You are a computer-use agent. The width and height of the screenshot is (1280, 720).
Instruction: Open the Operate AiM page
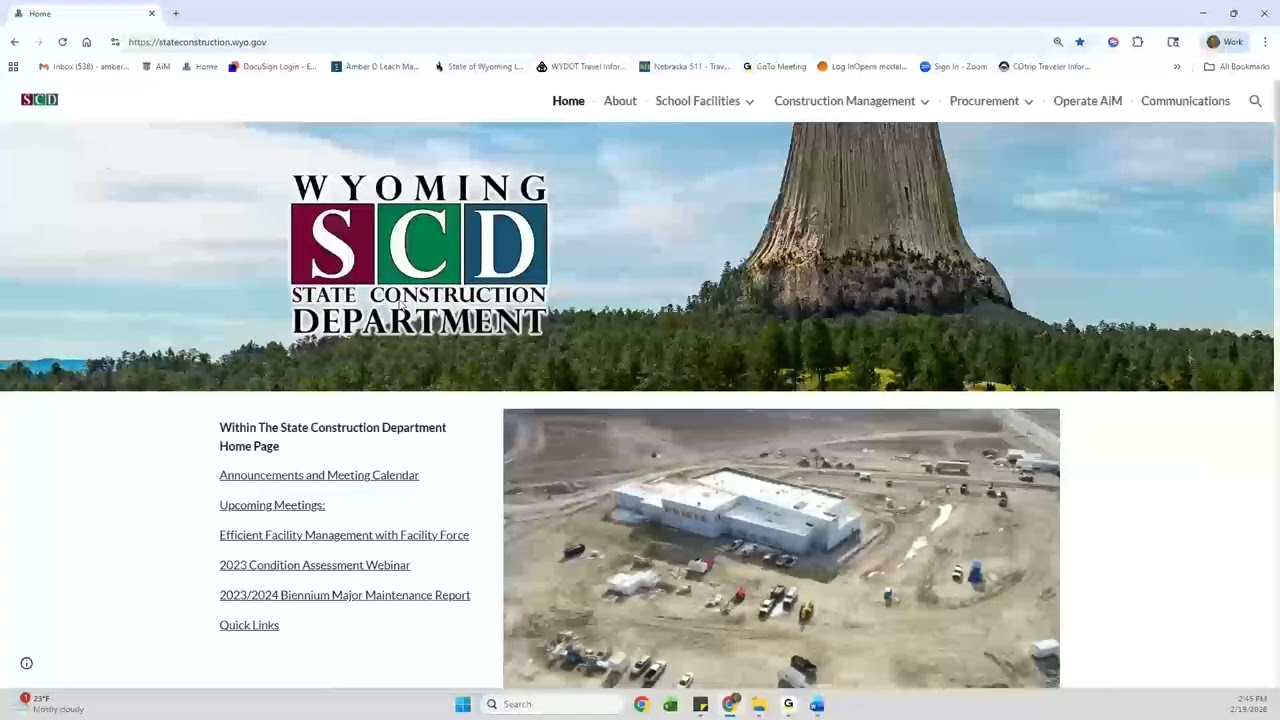click(x=1087, y=101)
